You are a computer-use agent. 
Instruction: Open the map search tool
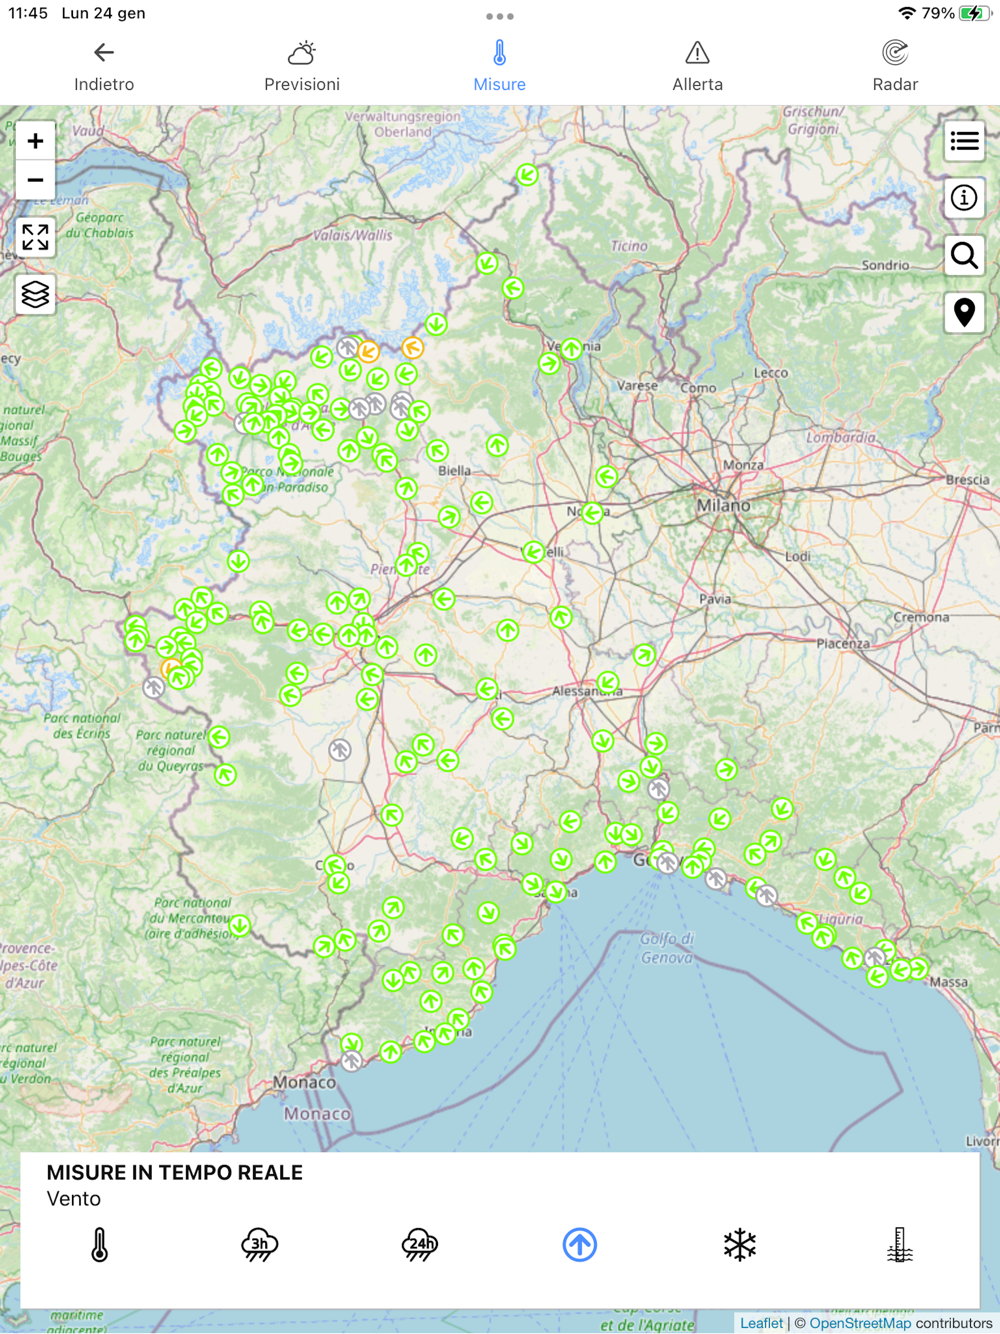(964, 256)
